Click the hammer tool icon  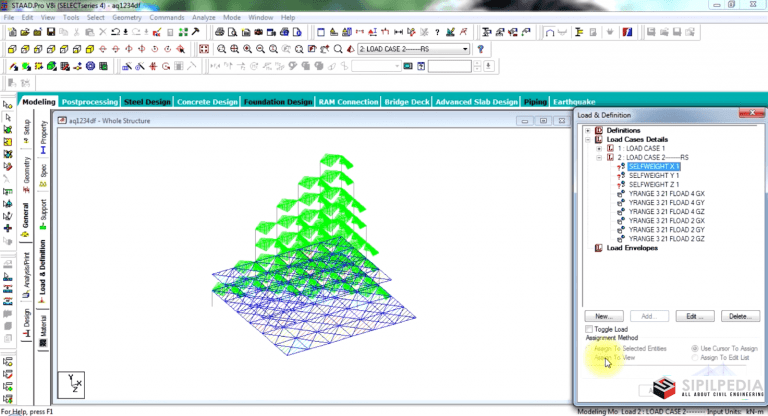click(195, 32)
